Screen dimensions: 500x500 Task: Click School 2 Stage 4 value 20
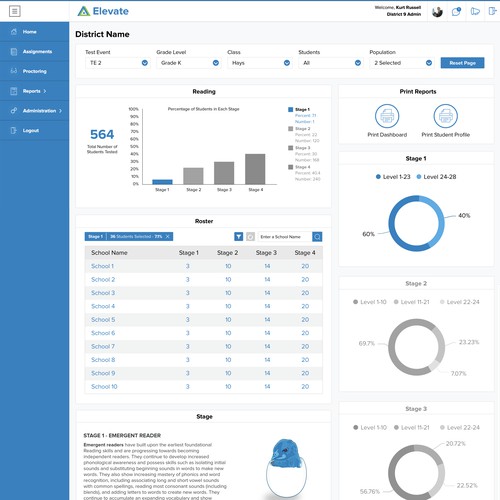point(305,279)
